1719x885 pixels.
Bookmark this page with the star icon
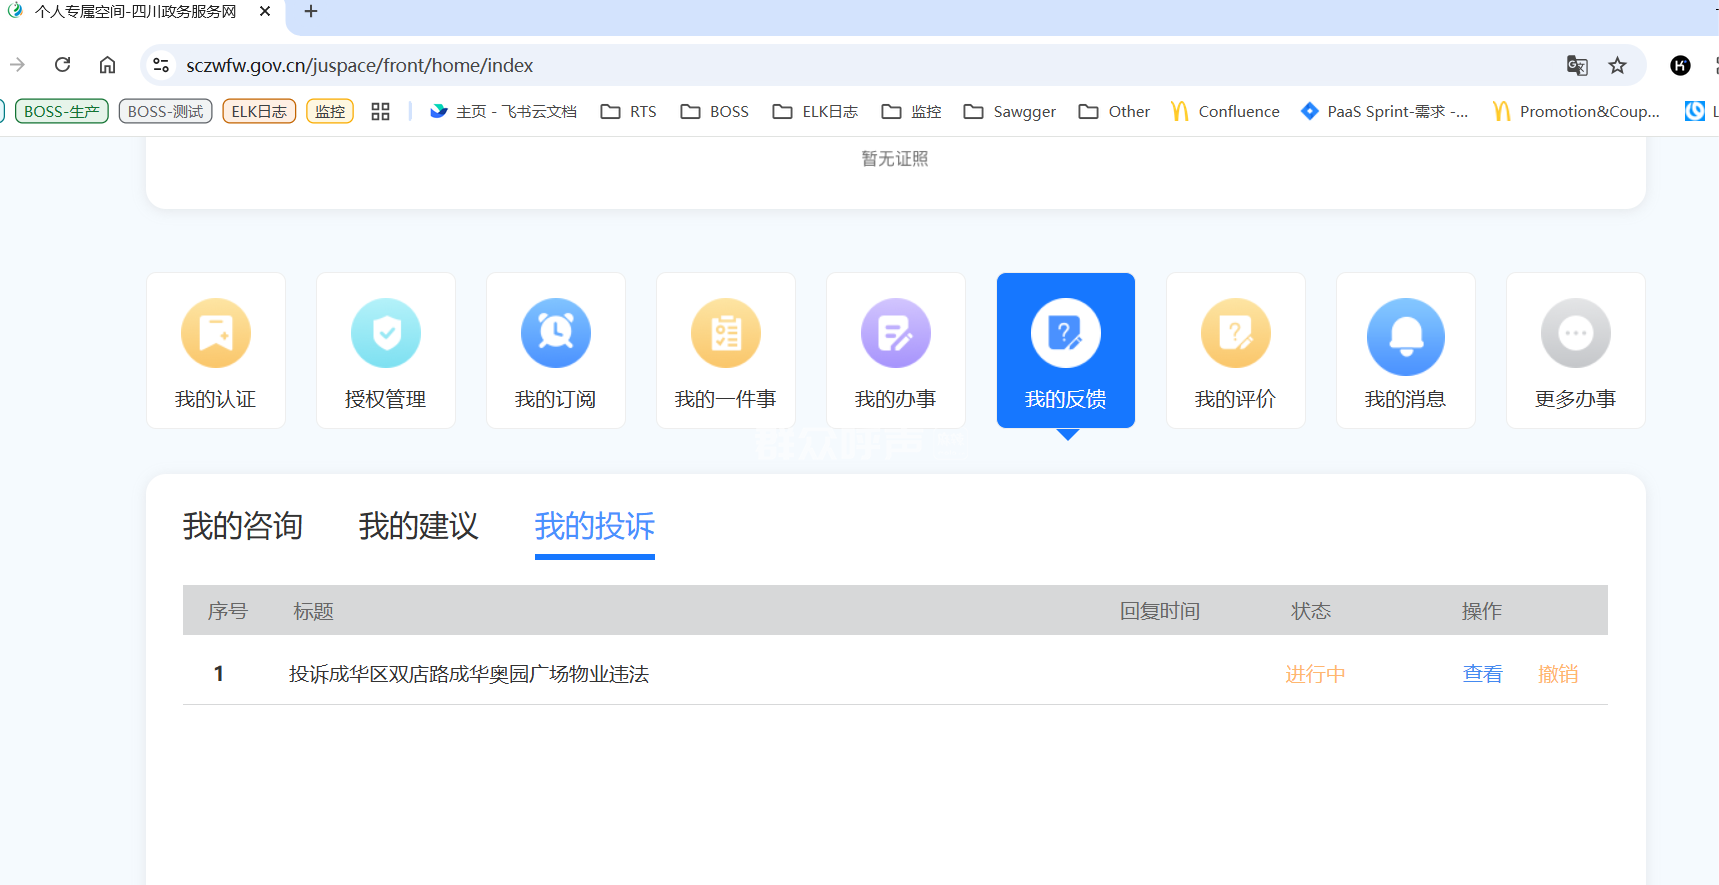[1617, 65]
